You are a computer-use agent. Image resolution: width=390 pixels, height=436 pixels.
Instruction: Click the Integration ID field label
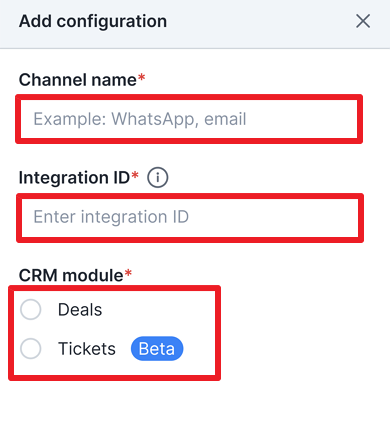(x=74, y=178)
